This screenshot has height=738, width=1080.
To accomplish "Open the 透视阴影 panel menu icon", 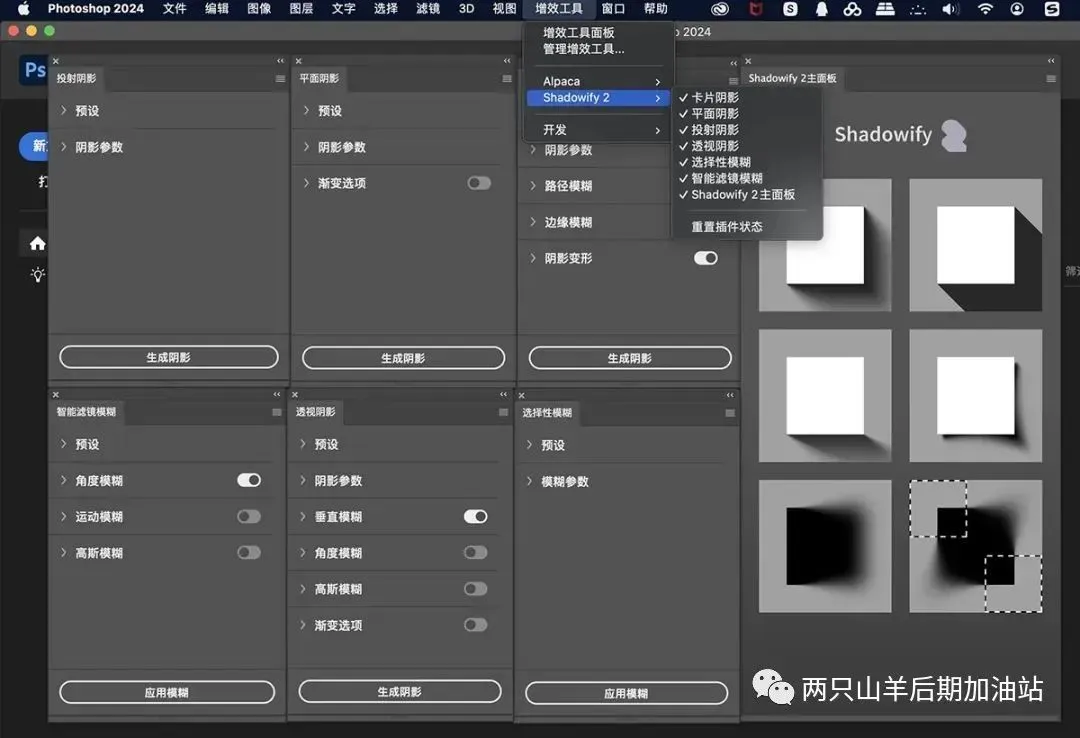I will tap(503, 412).
